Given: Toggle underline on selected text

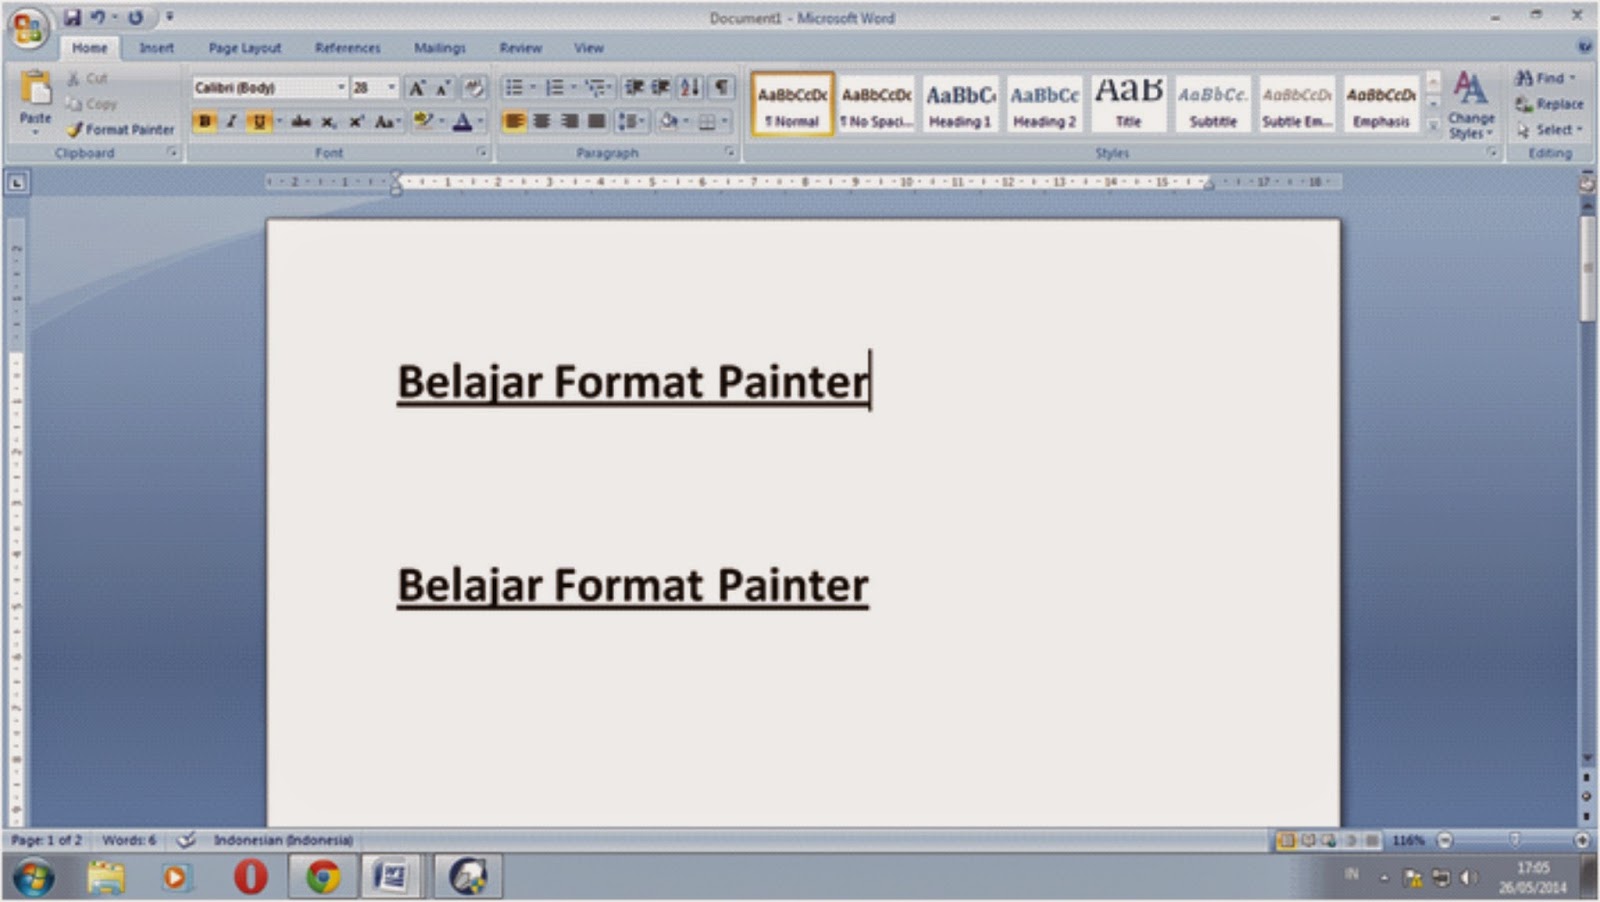Looking at the screenshot, I should click(257, 122).
